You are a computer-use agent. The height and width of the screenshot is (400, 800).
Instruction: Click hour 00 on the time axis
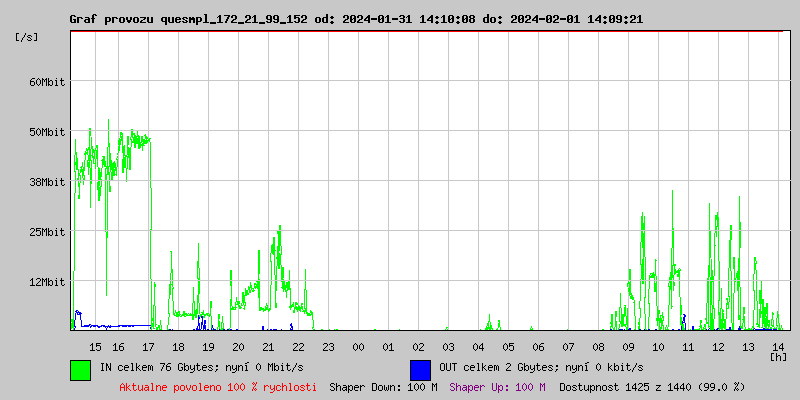tap(358, 346)
